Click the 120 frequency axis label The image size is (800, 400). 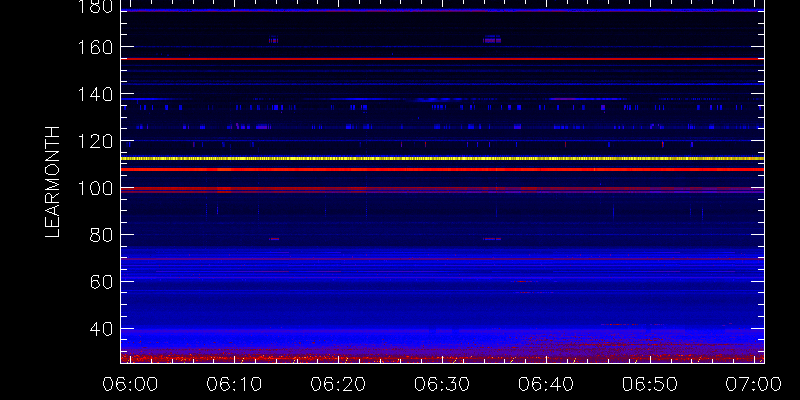94,141
